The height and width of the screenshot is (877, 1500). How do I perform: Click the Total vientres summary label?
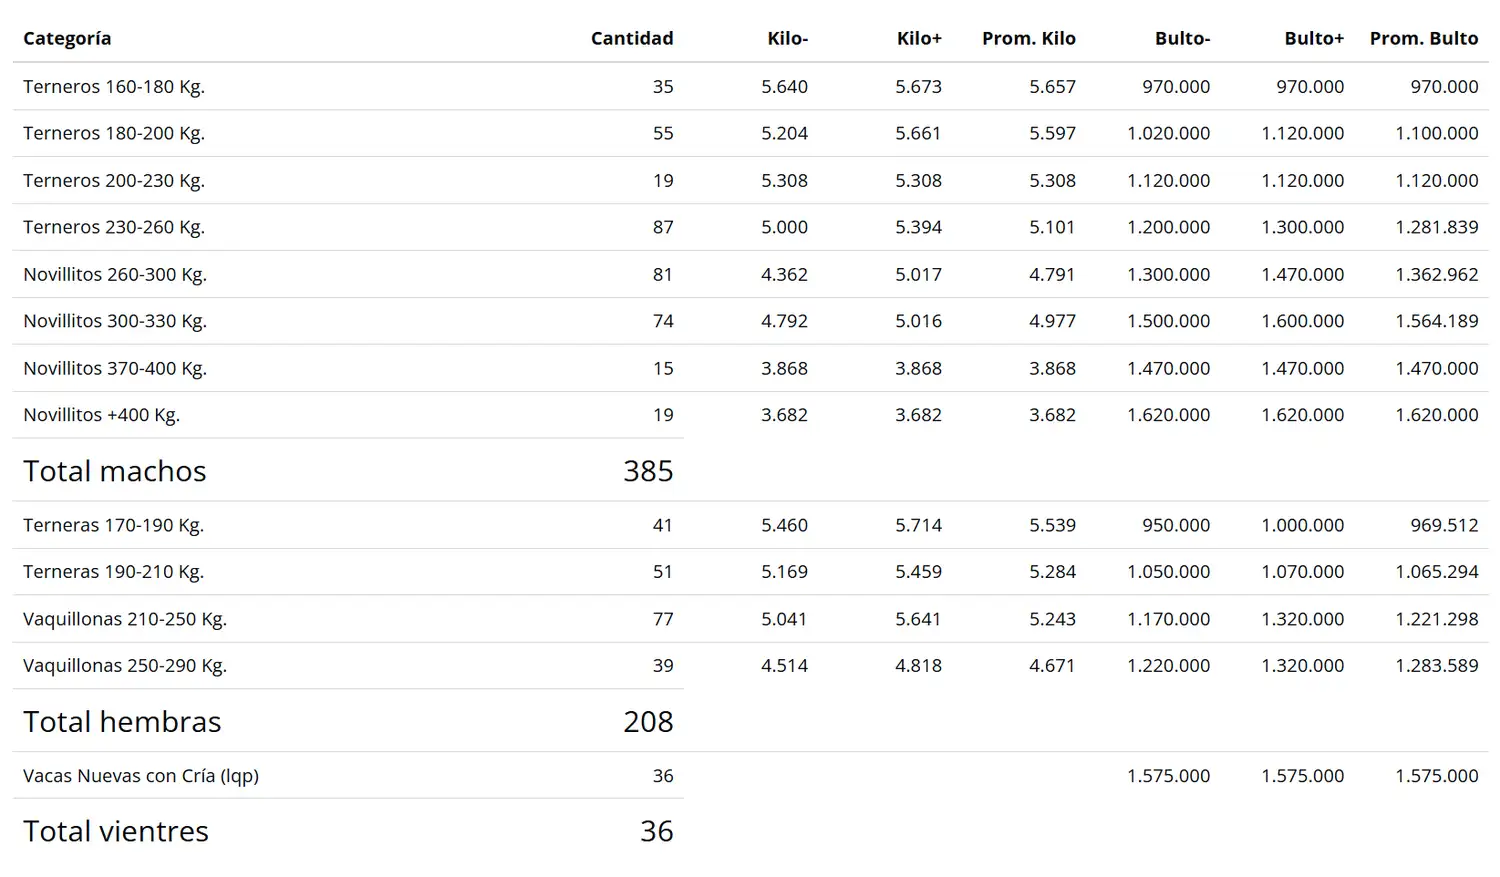tap(116, 831)
